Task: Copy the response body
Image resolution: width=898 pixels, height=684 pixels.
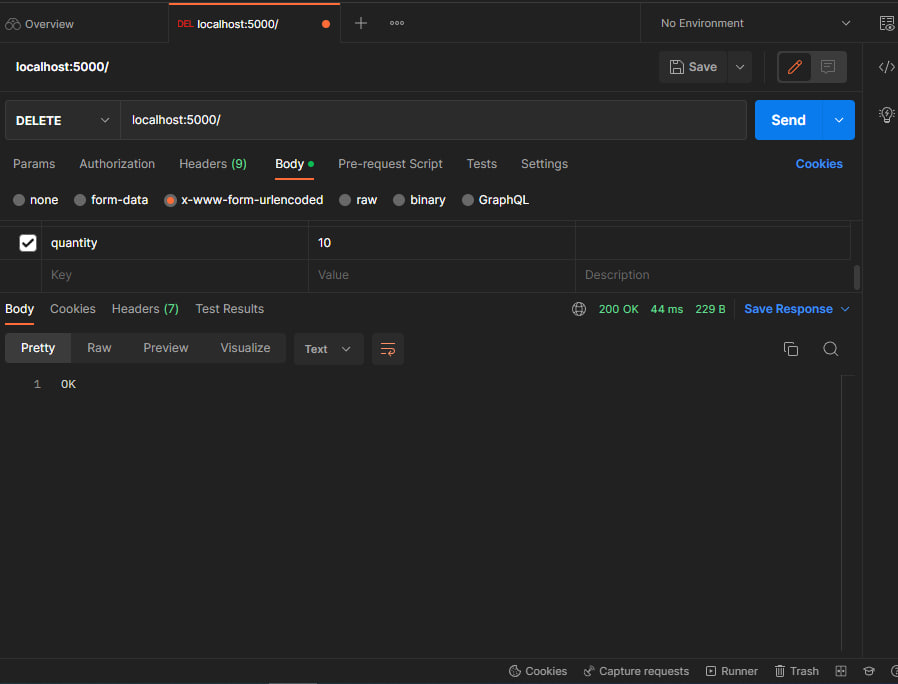Action: 790,348
